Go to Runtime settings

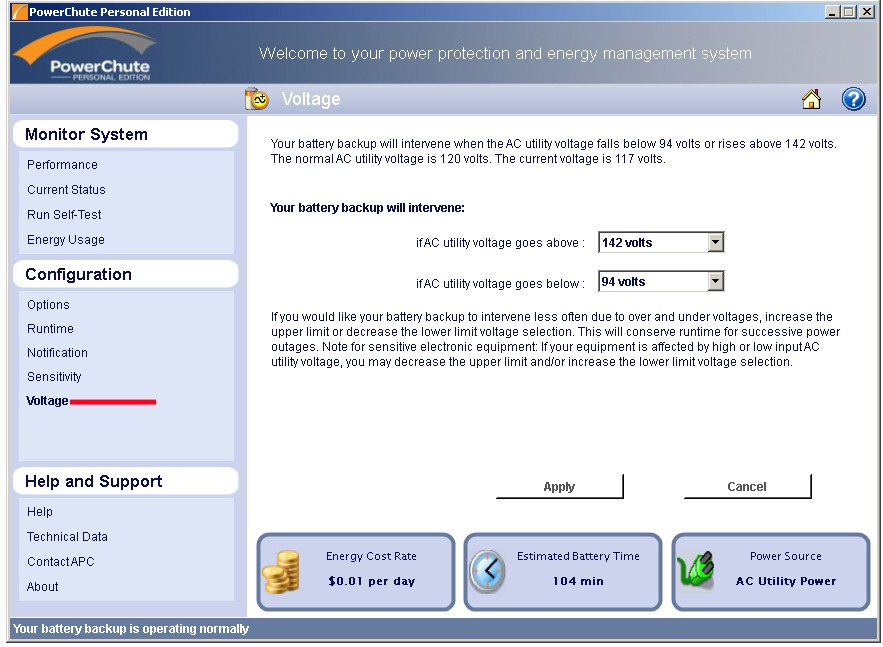(51, 329)
